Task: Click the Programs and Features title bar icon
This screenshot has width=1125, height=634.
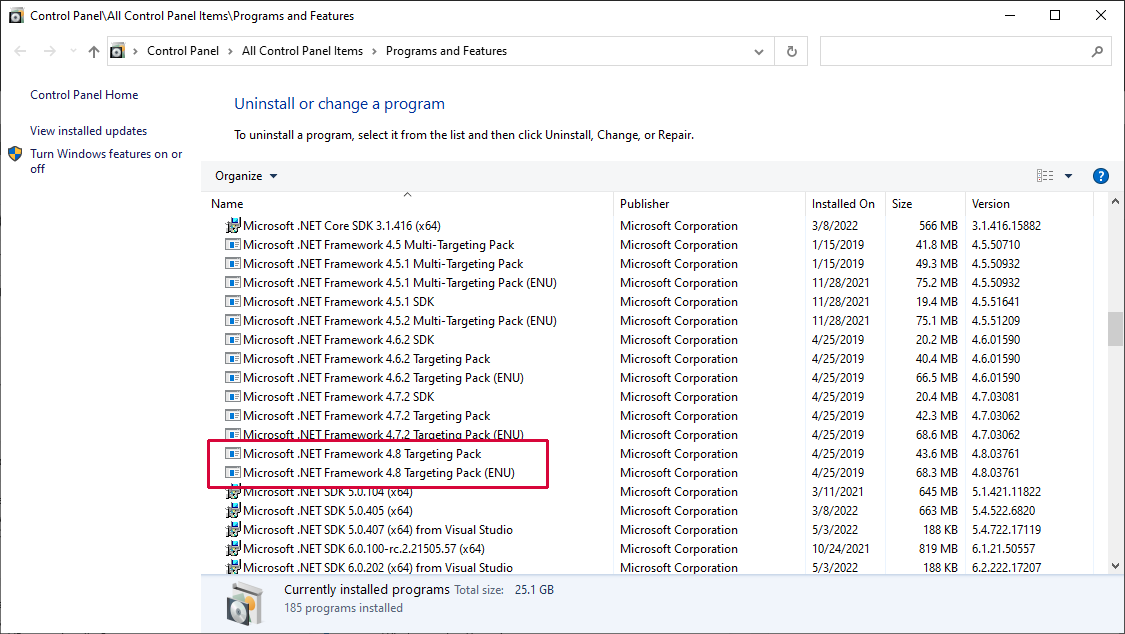Action: [x=15, y=15]
